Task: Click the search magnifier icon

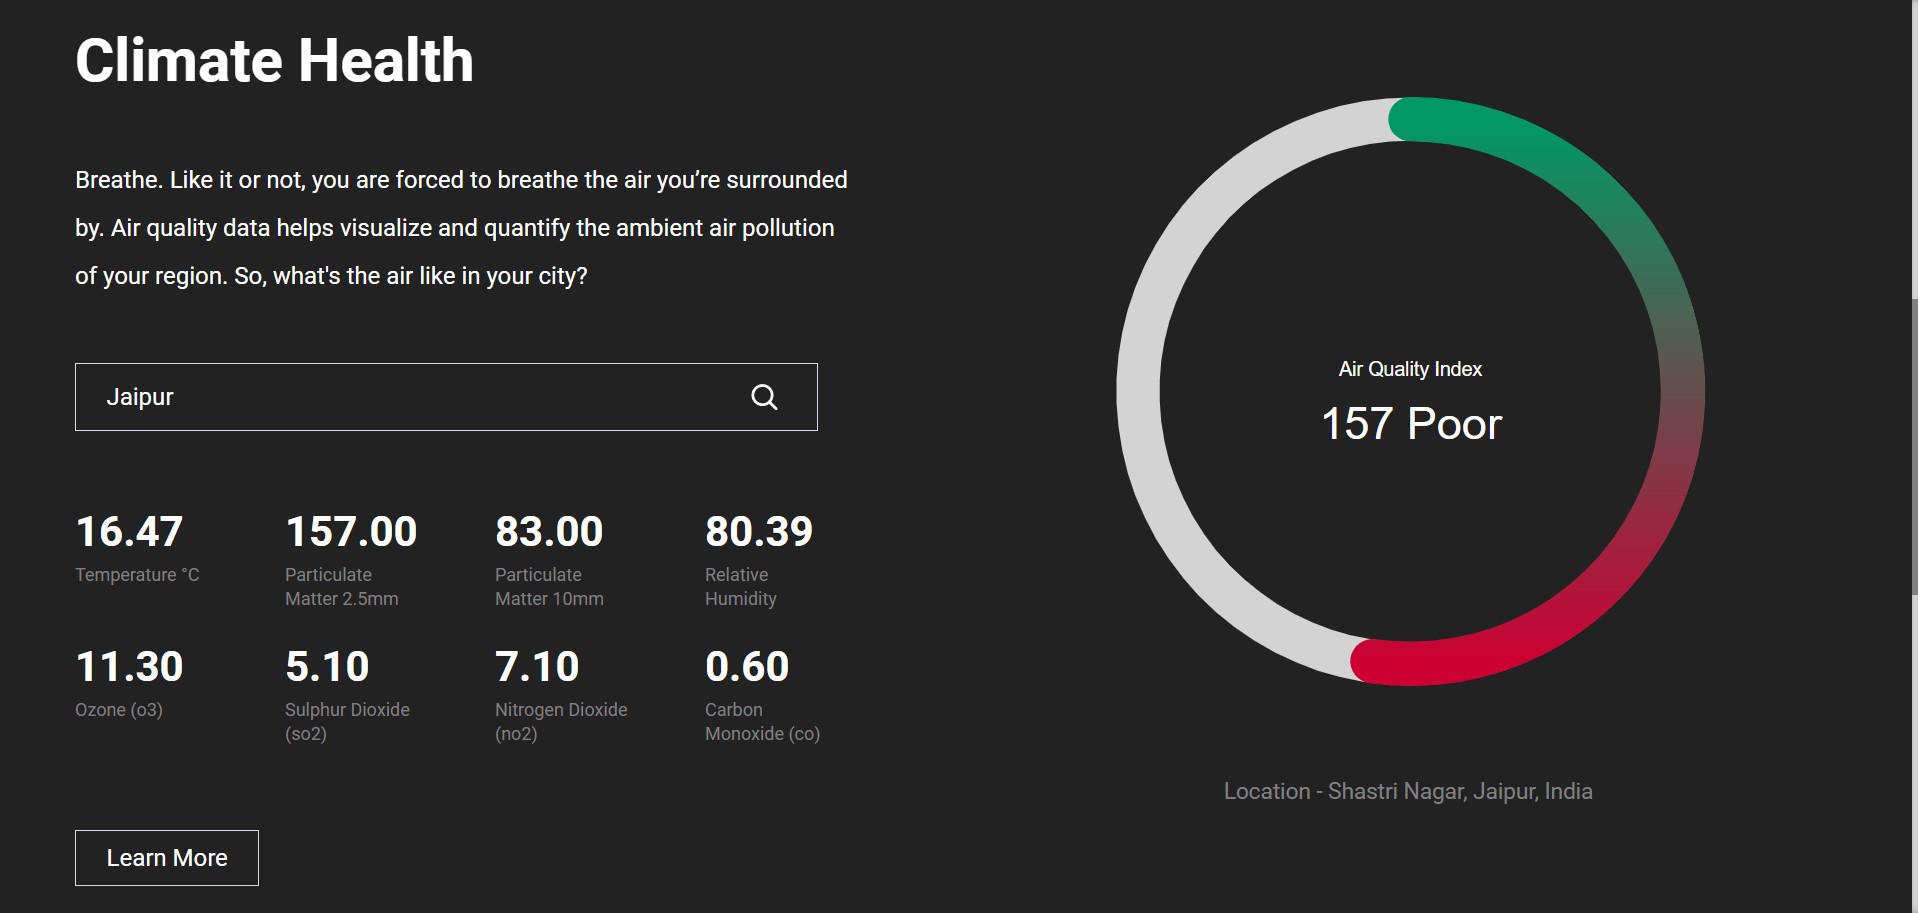Action: (x=764, y=396)
